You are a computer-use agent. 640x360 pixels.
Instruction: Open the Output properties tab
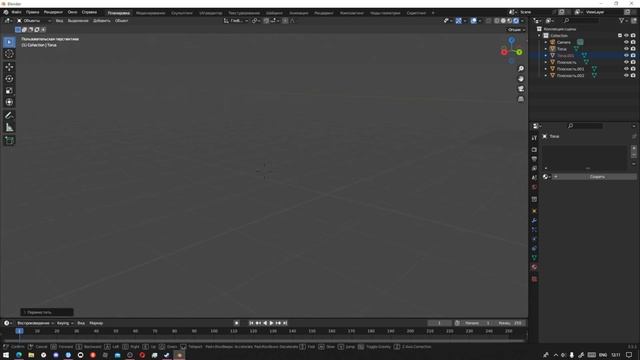[534, 159]
